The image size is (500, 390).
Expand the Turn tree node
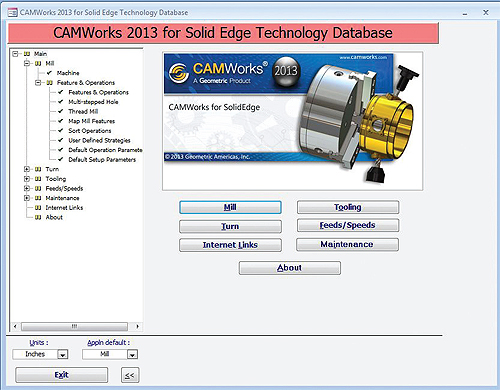pyautogui.click(x=27, y=169)
